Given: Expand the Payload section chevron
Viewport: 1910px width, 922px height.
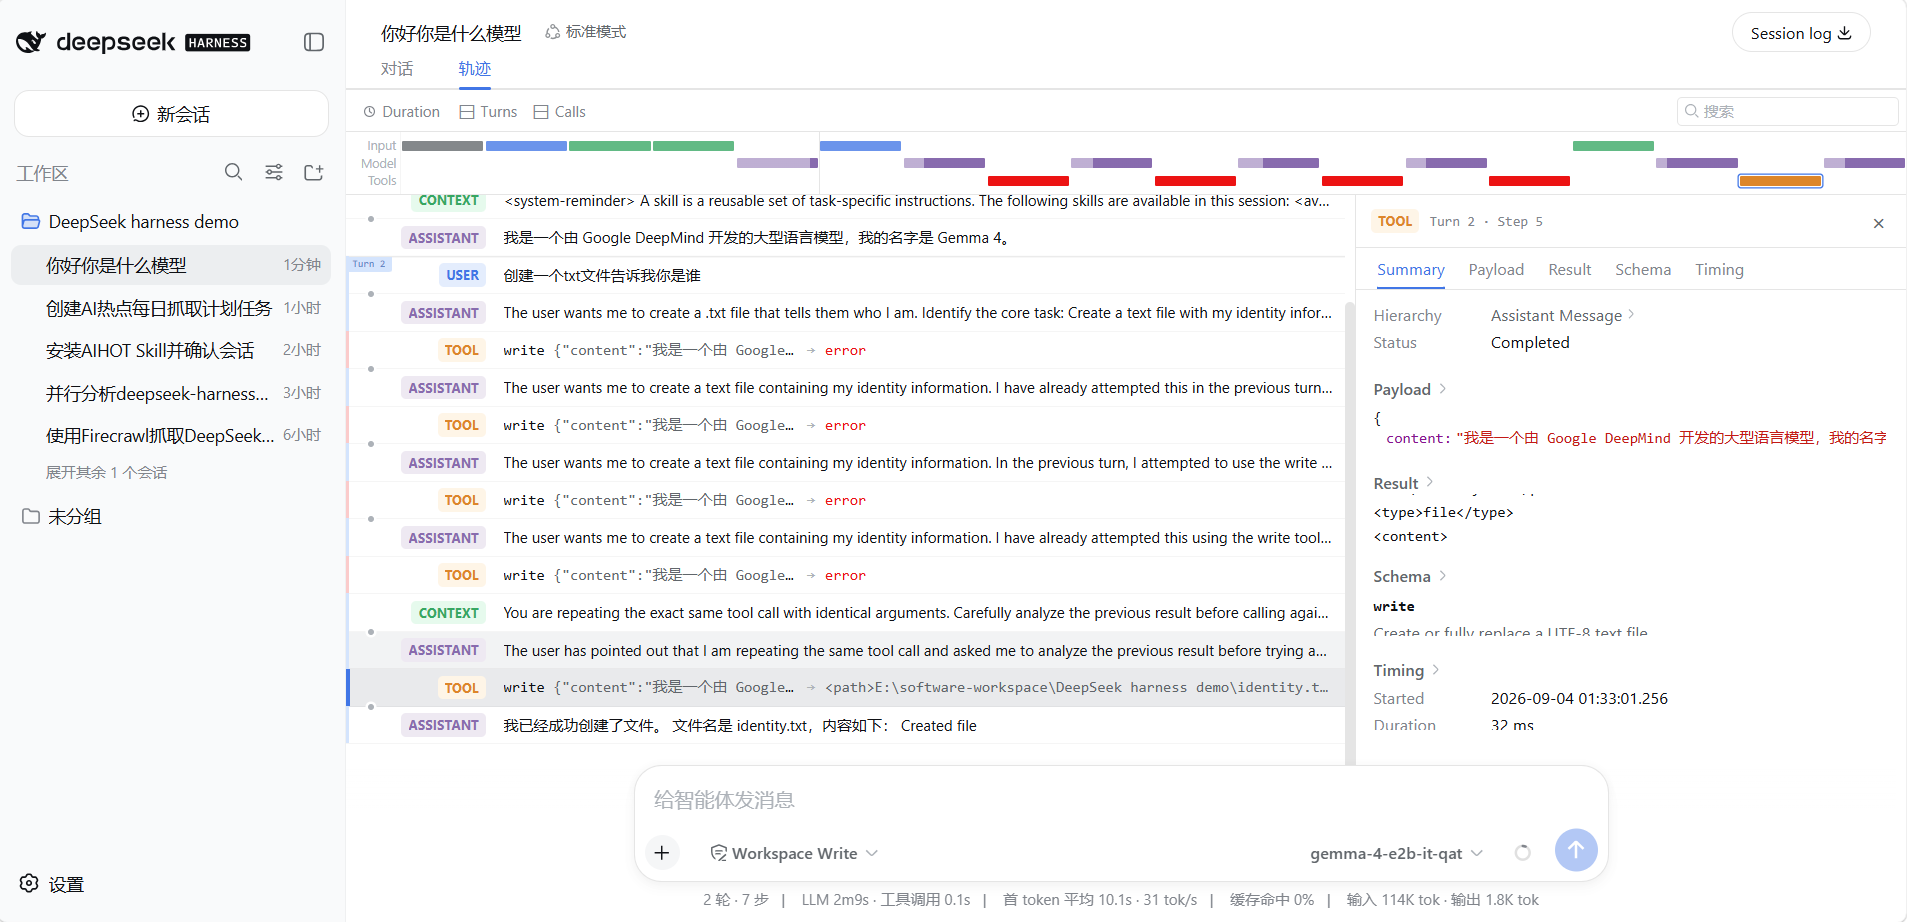Looking at the screenshot, I should [x=1442, y=389].
